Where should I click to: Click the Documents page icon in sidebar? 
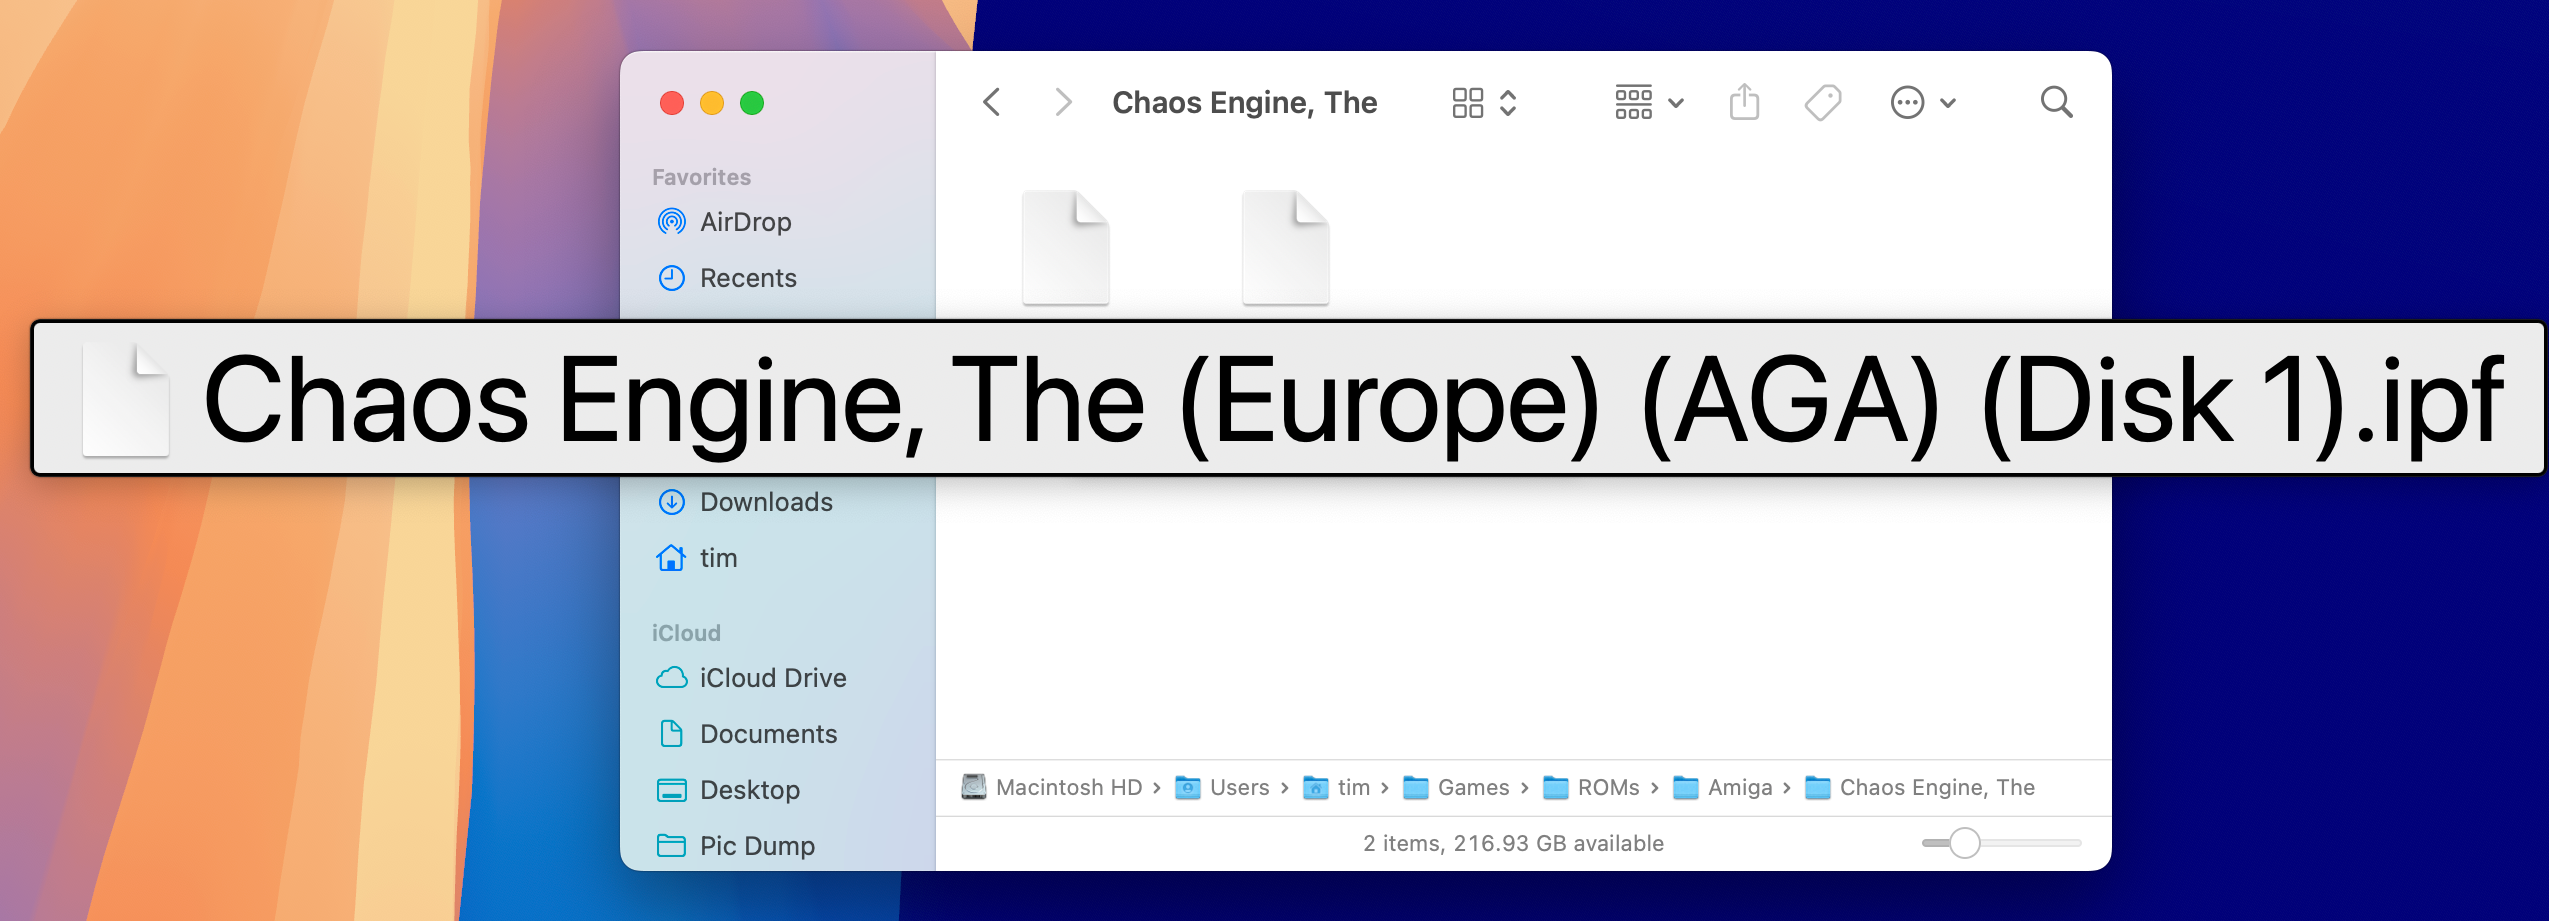coord(672,734)
